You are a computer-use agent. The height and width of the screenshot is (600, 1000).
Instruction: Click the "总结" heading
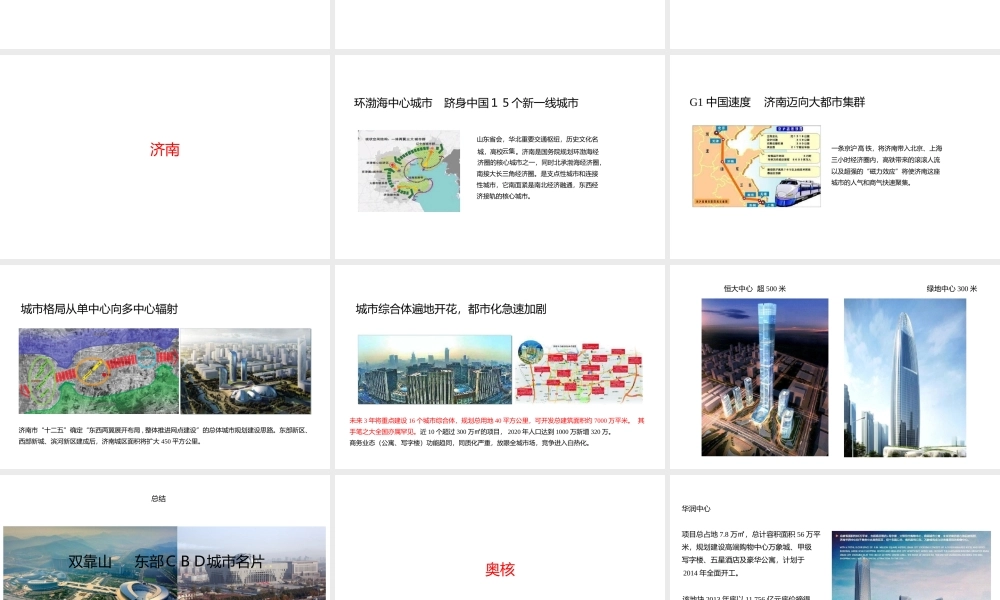coord(158,497)
